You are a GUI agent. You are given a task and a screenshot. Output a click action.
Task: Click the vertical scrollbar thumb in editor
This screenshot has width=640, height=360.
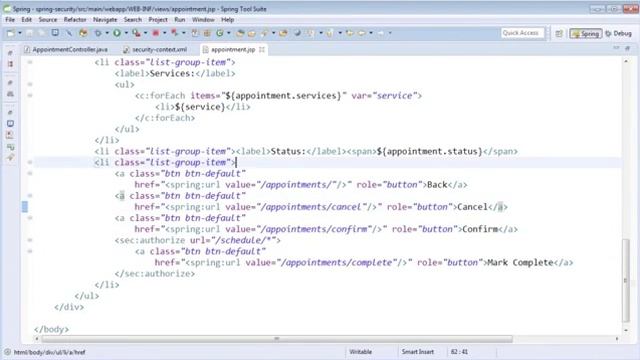pyautogui.click(x=626, y=281)
